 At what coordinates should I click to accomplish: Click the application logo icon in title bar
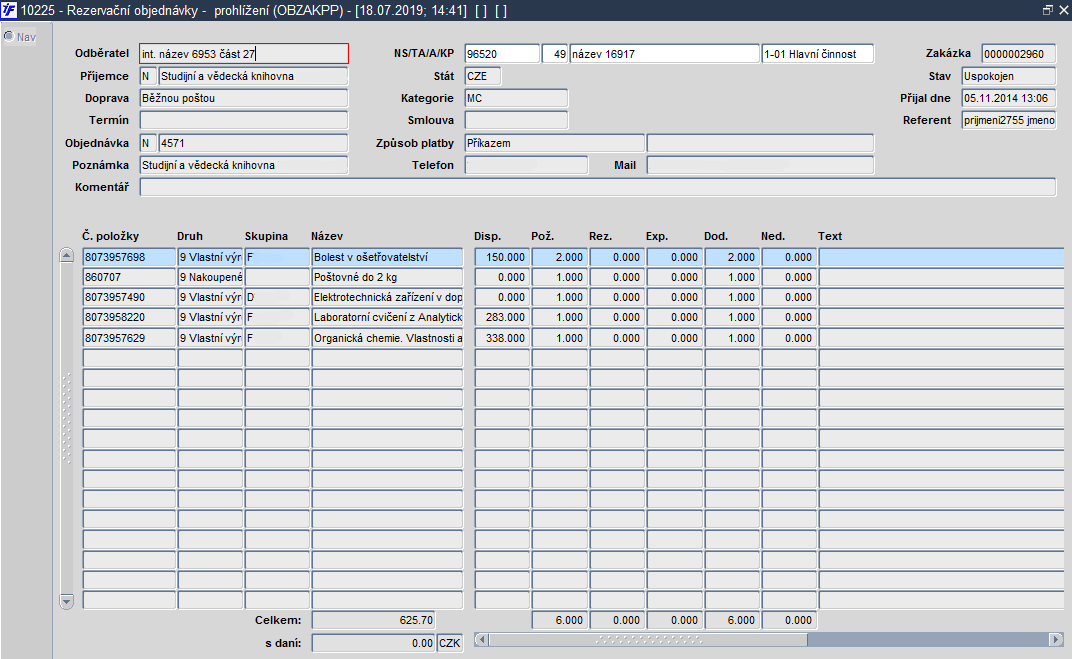9,10
